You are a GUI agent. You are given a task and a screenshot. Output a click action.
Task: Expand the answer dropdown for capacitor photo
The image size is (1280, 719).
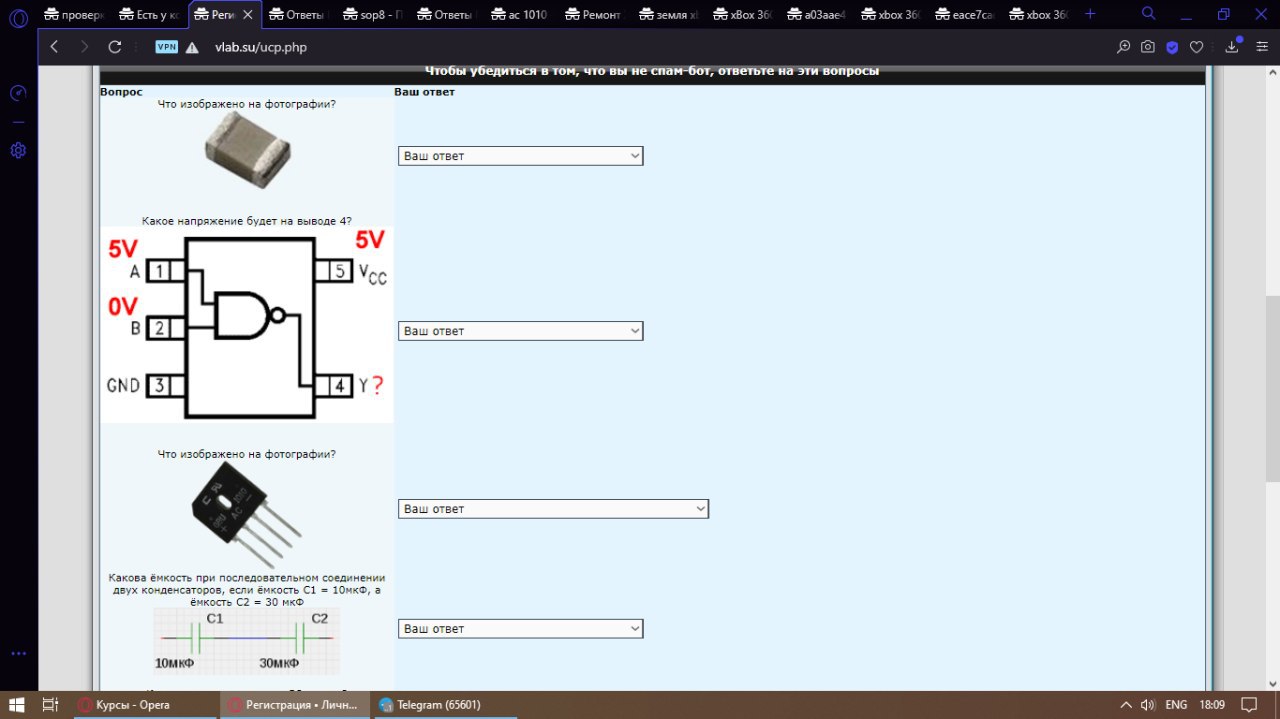point(520,156)
